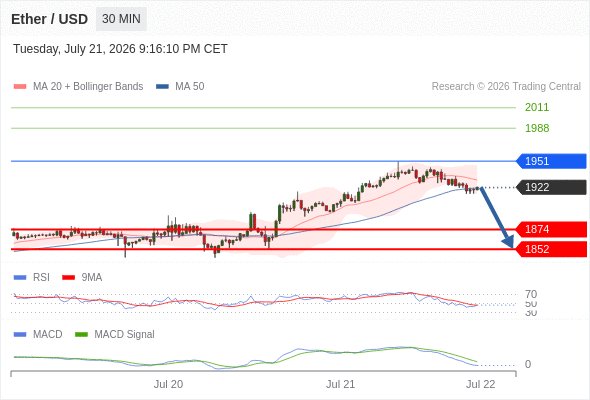
Task: Toggle the 9MA legend entry
Action: [x=82, y=277]
